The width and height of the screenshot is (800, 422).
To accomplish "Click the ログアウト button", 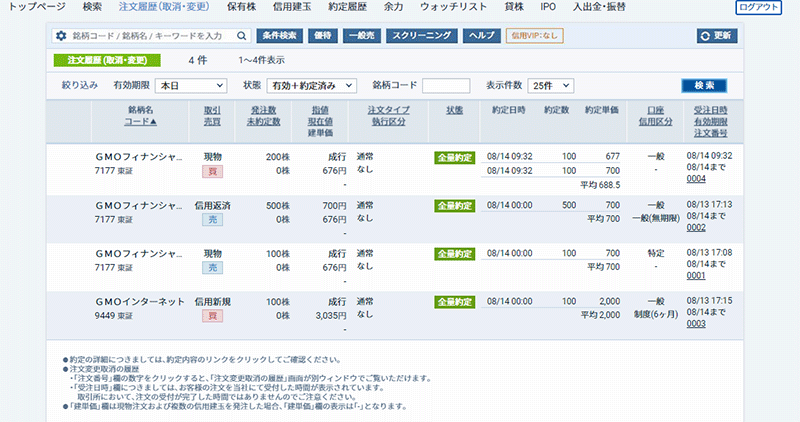I will (x=759, y=7).
